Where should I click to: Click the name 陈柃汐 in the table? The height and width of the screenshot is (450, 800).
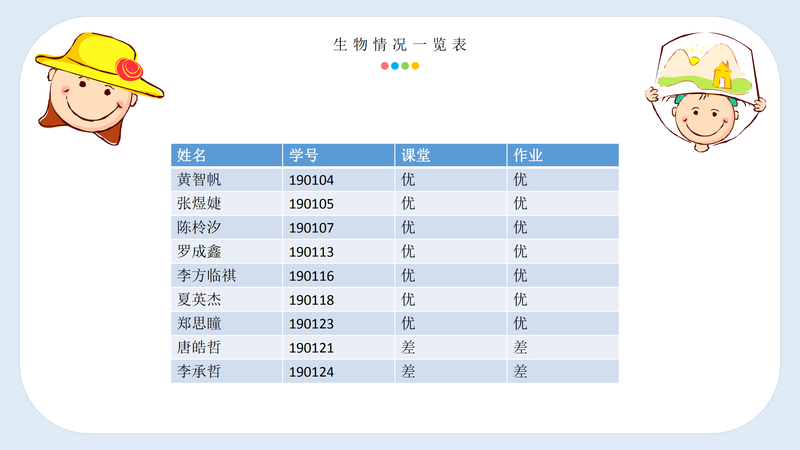click(199, 228)
